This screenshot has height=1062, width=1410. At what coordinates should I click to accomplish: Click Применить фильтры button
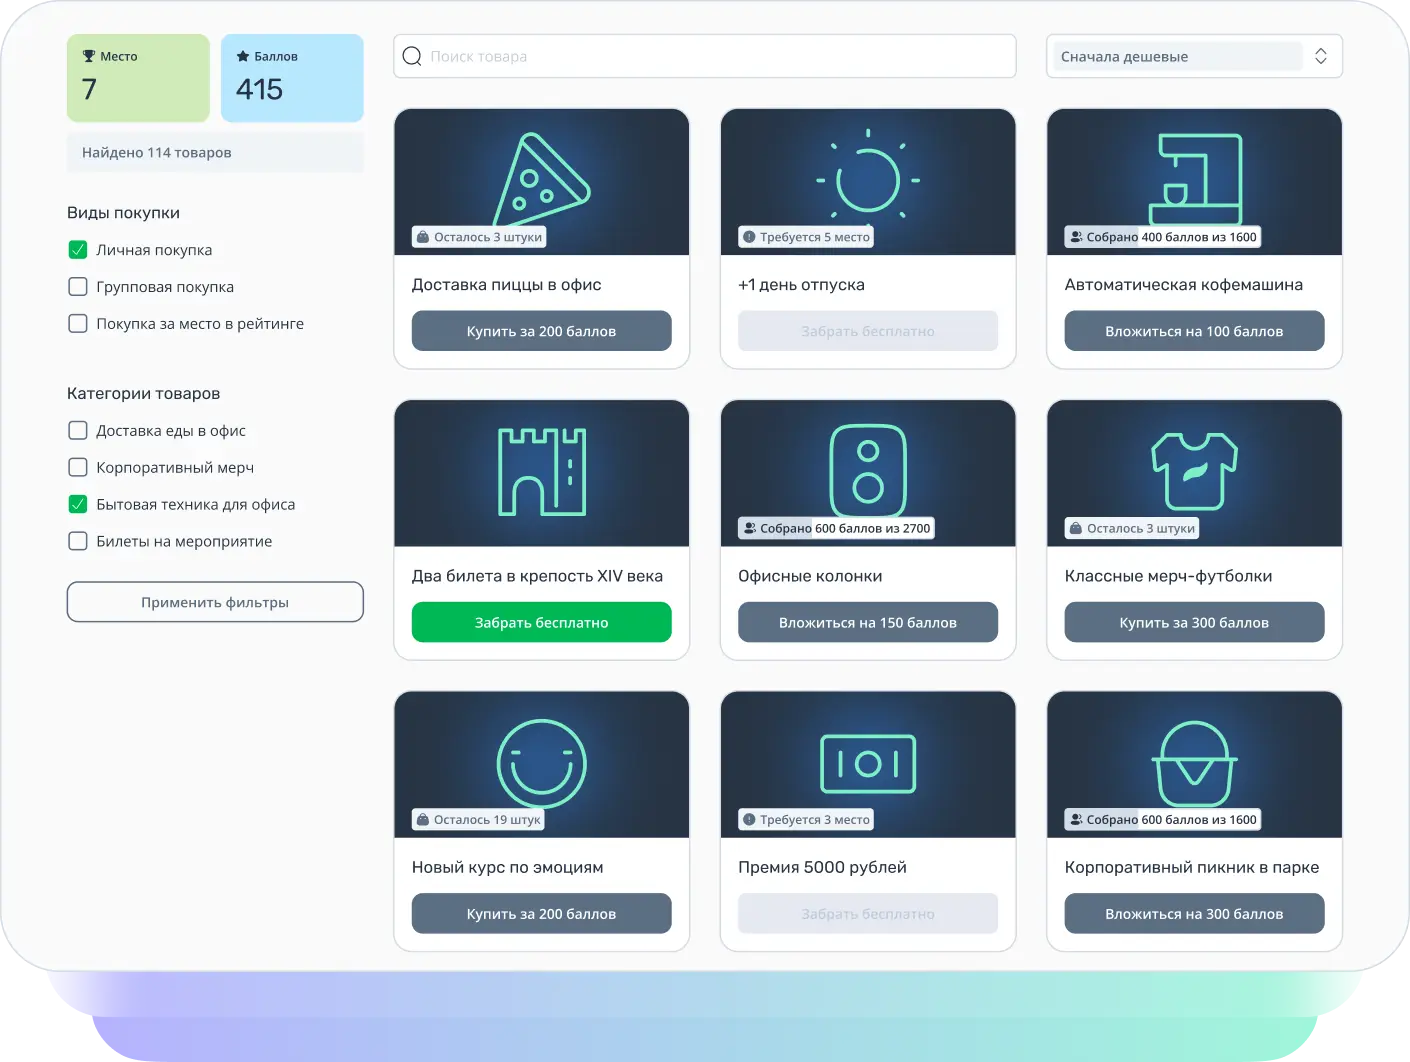pyautogui.click(x=215, y=602)
